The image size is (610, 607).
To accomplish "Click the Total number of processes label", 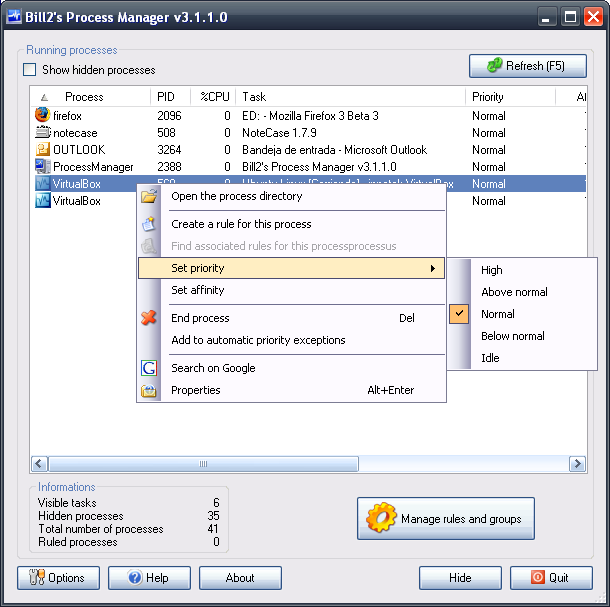I will point(101,529).
